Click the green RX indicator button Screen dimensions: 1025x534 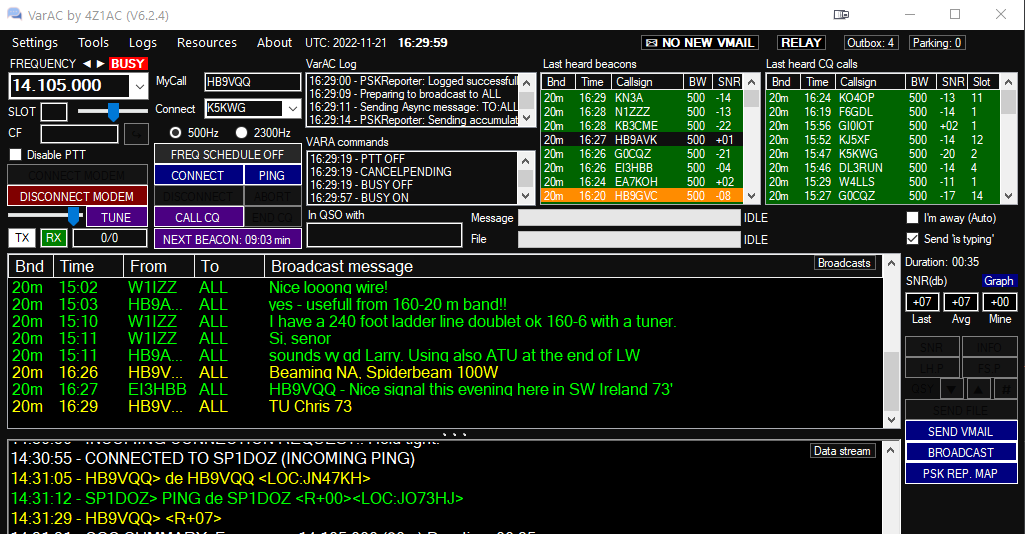[54, 238]
